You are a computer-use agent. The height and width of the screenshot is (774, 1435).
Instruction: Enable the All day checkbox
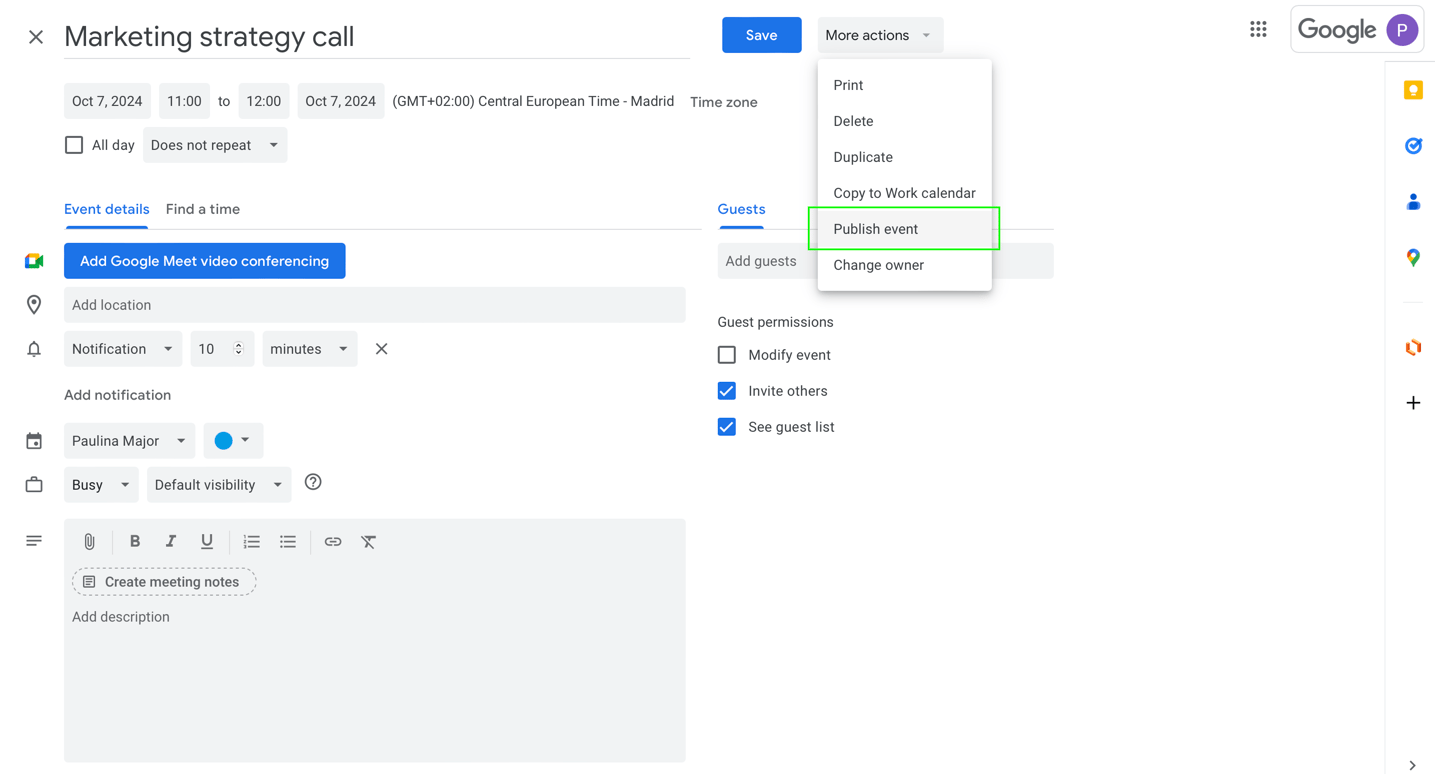(x=74, y=144)
